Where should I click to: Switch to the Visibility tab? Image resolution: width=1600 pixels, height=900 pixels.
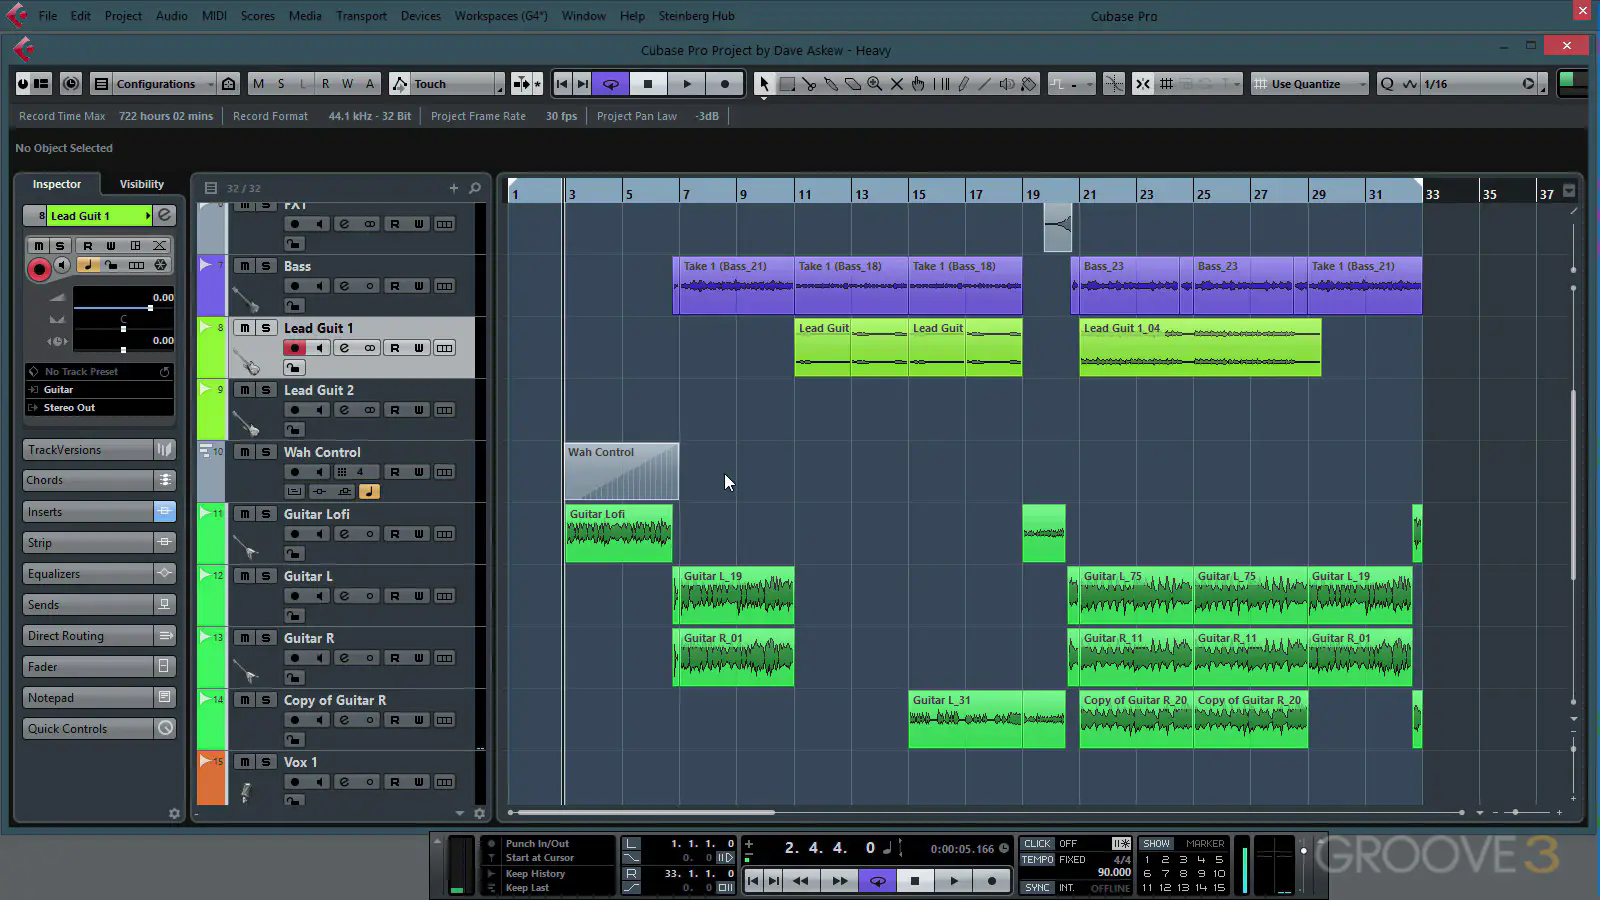pos(142,184)
